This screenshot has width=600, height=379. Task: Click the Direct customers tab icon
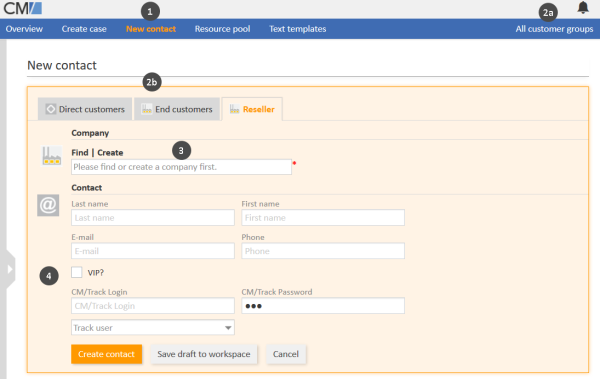[51, 109]
